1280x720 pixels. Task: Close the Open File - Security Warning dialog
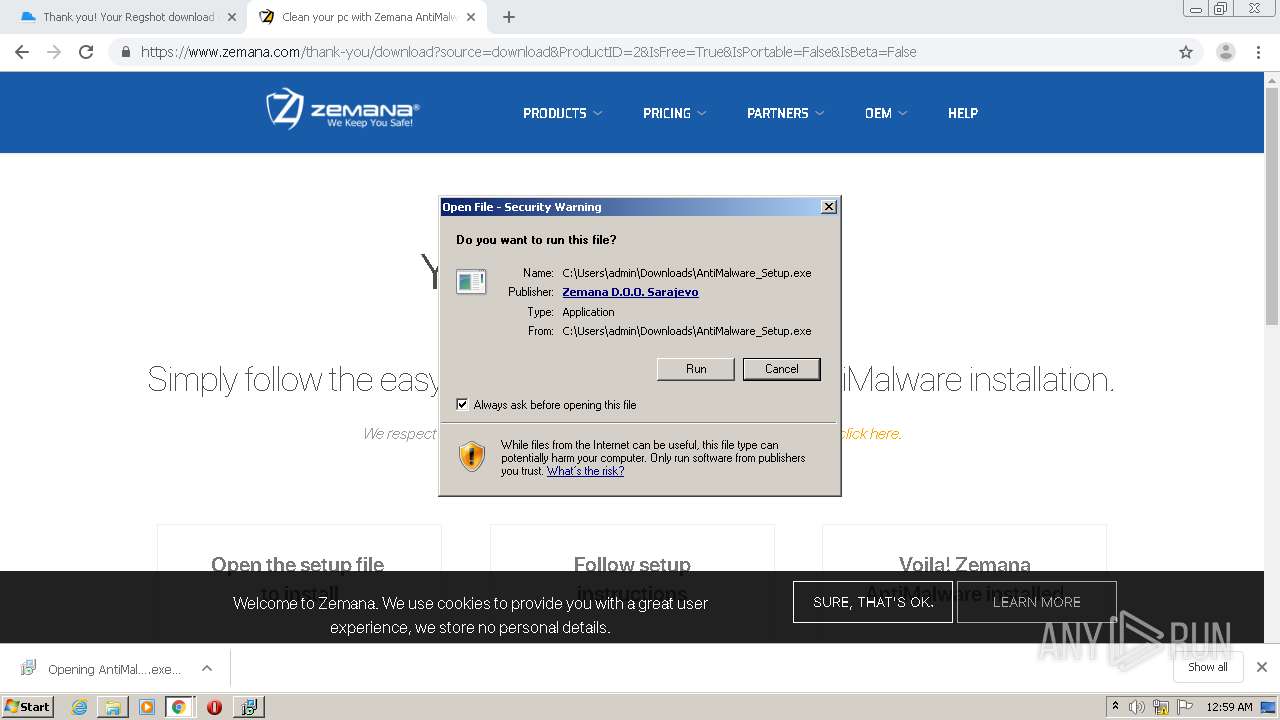coord(828,207)
